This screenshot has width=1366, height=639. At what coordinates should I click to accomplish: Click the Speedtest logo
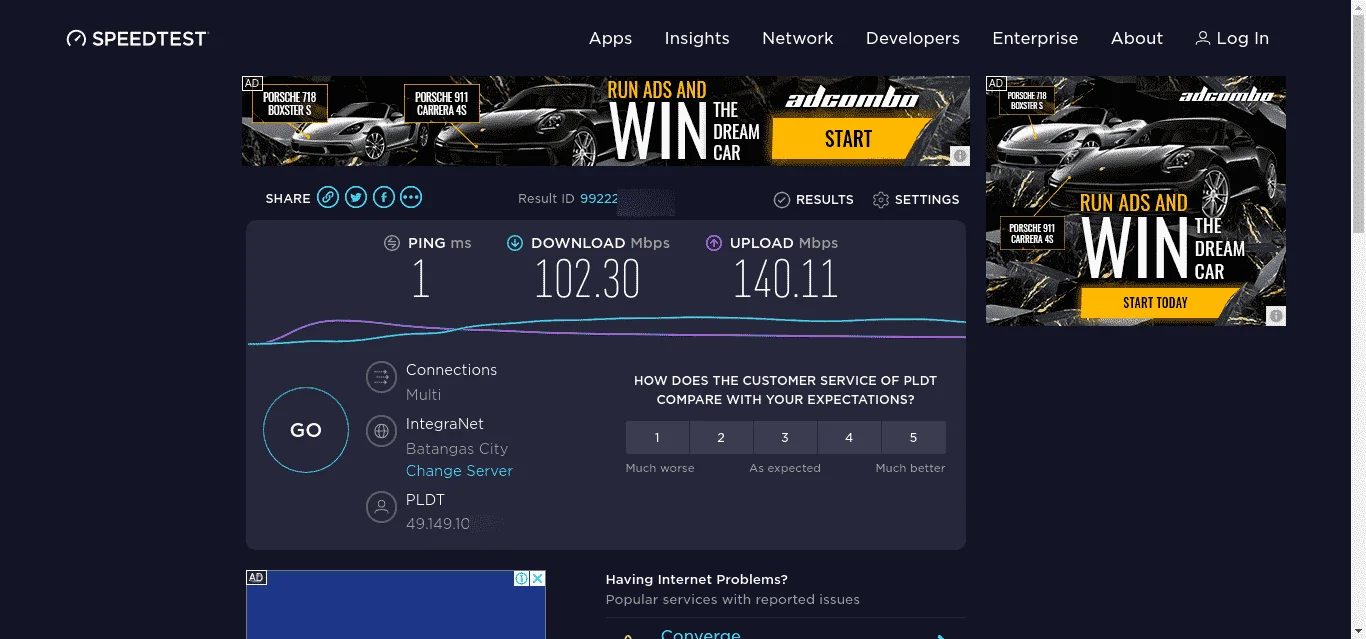[x=137, y=39]
